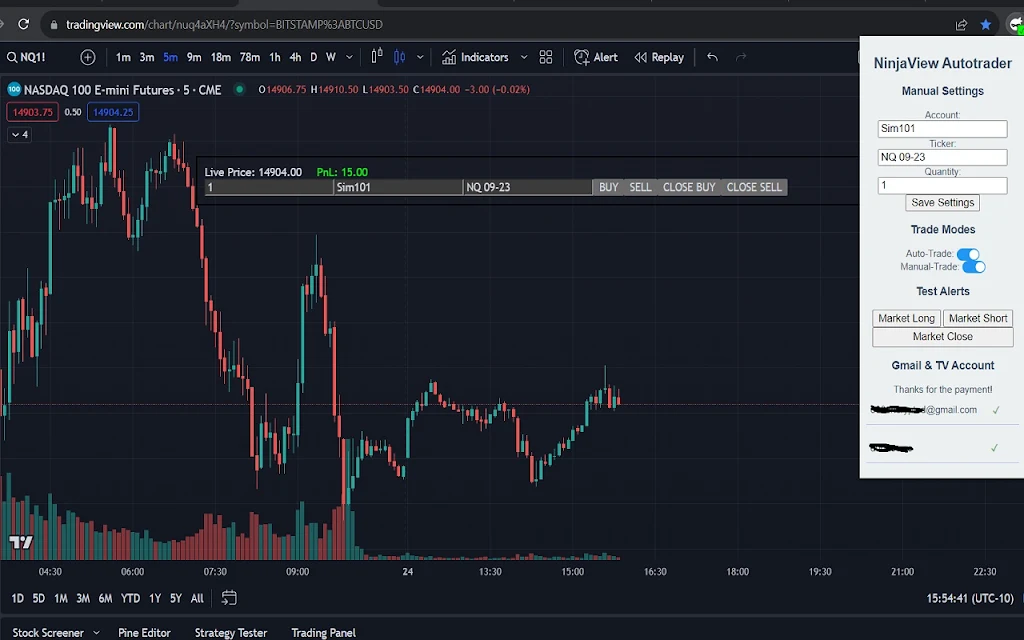Image resolution: width=1024 pixels, height=640 pixels.
Task: Click the Ticker input in NinjaView panel
Action: pyautogui.click(x=942, y=157)
